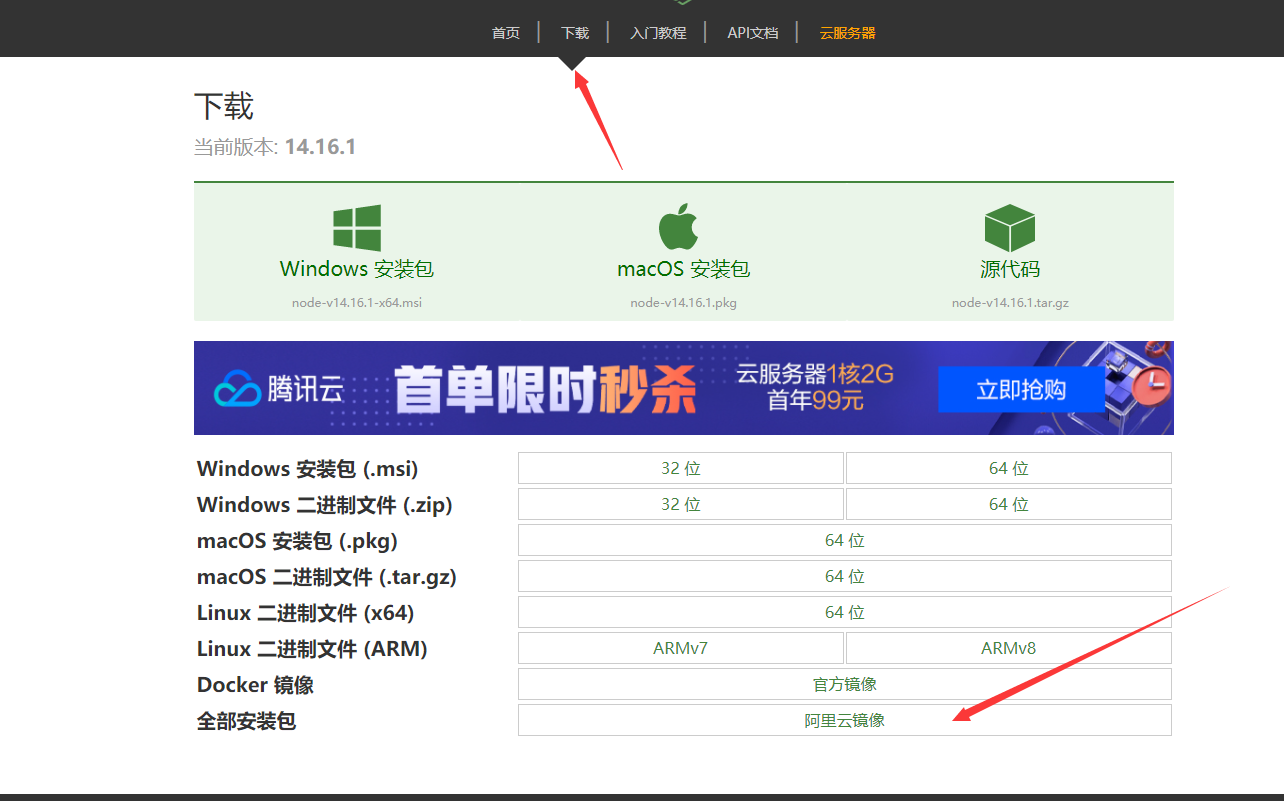Click the Apple macOS logo icon
This screenshot has height=801, width=1284.
(x=678, y=226)
